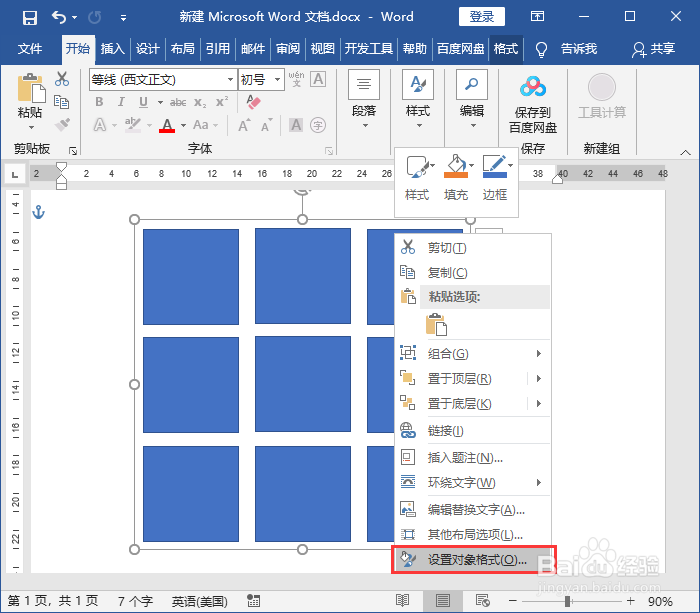Open the font name combo box
The image size is (700, 613).
point(162,80)
